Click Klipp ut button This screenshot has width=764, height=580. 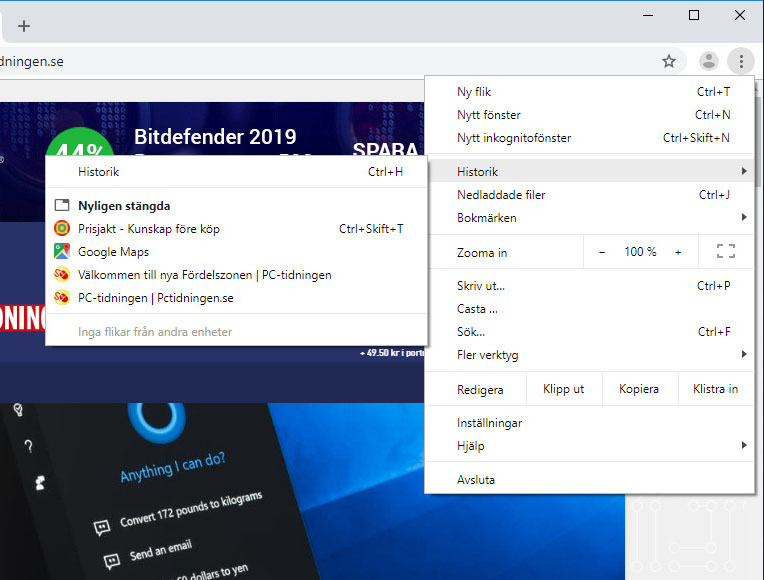pyautogui.click(x=564, y=389)
